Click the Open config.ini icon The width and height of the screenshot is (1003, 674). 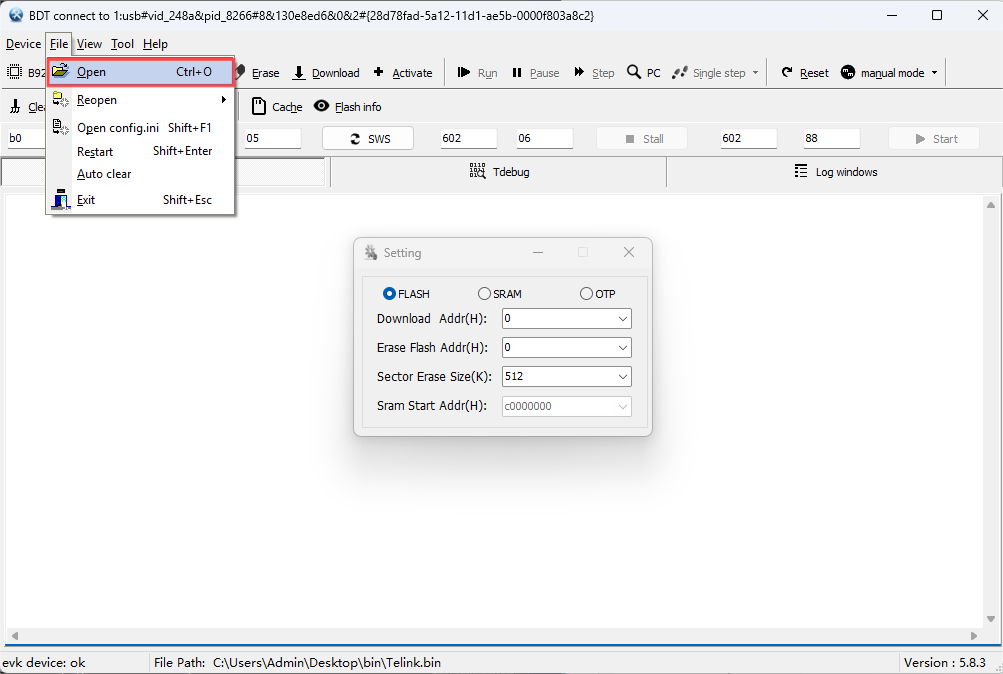tap(60, 127)
